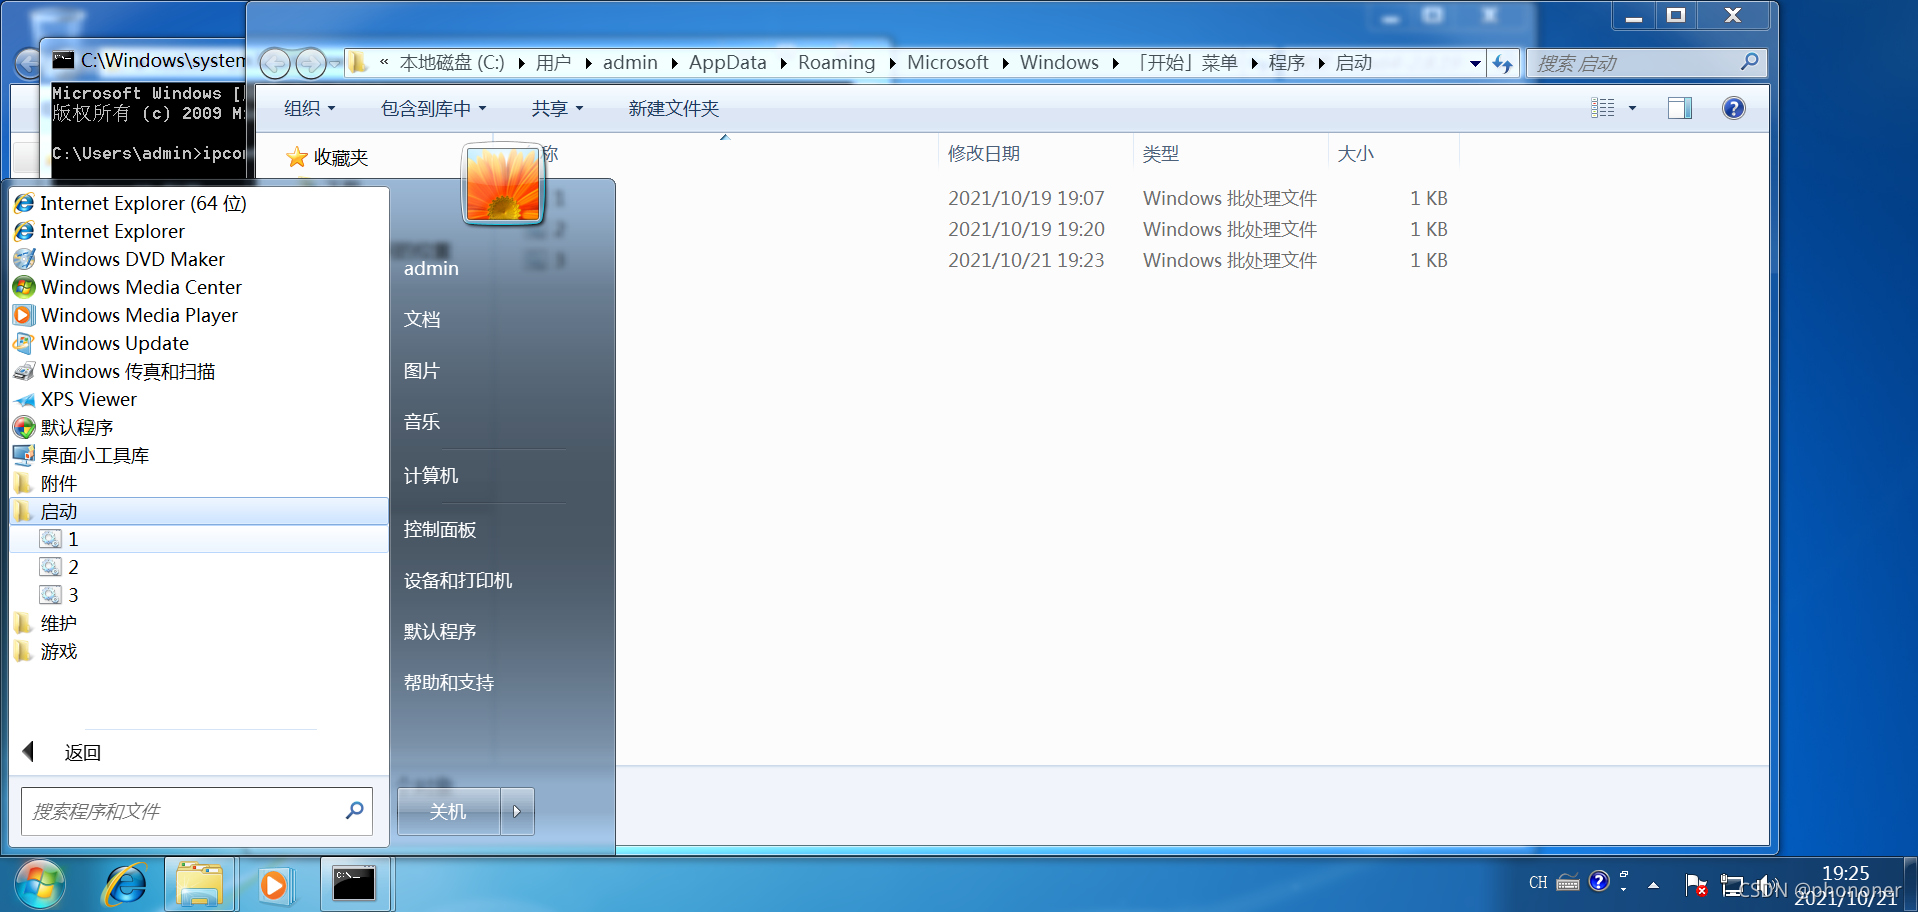Open Internet Explorer from the taskbar
The width and height of the screenshot is (1918, 912).
126,884
